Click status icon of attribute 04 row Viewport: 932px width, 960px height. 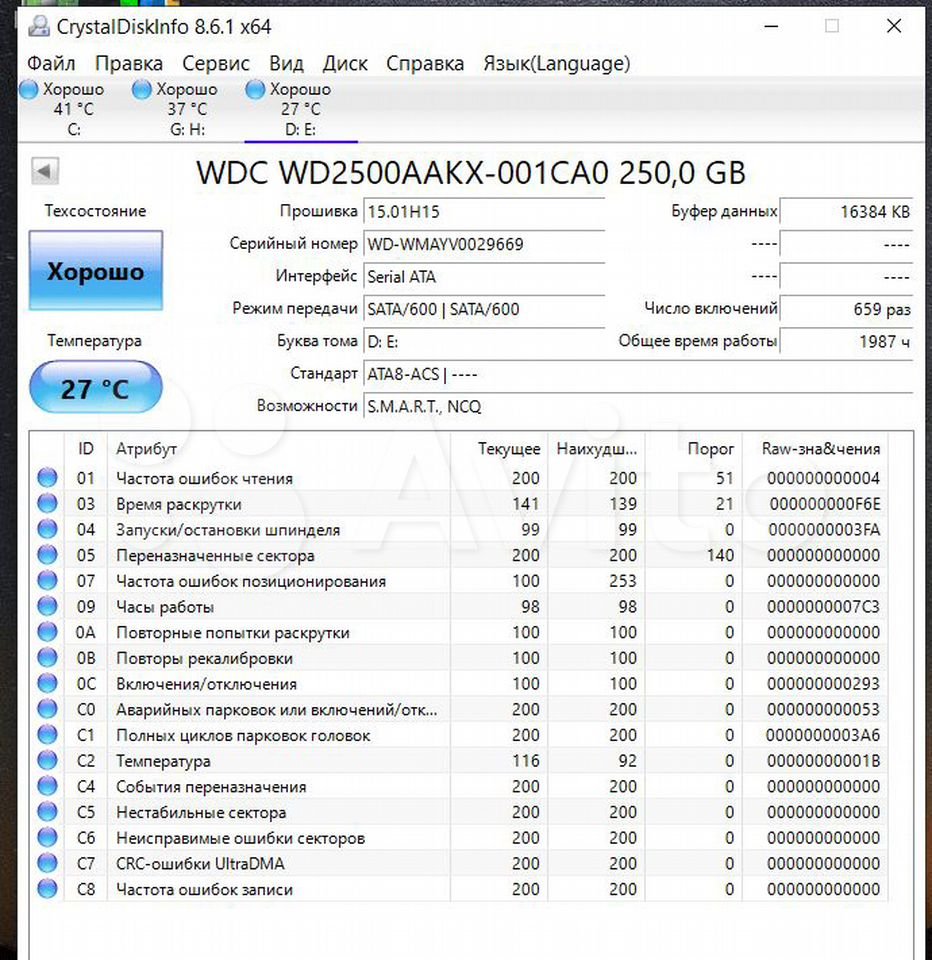click(47, 529)
